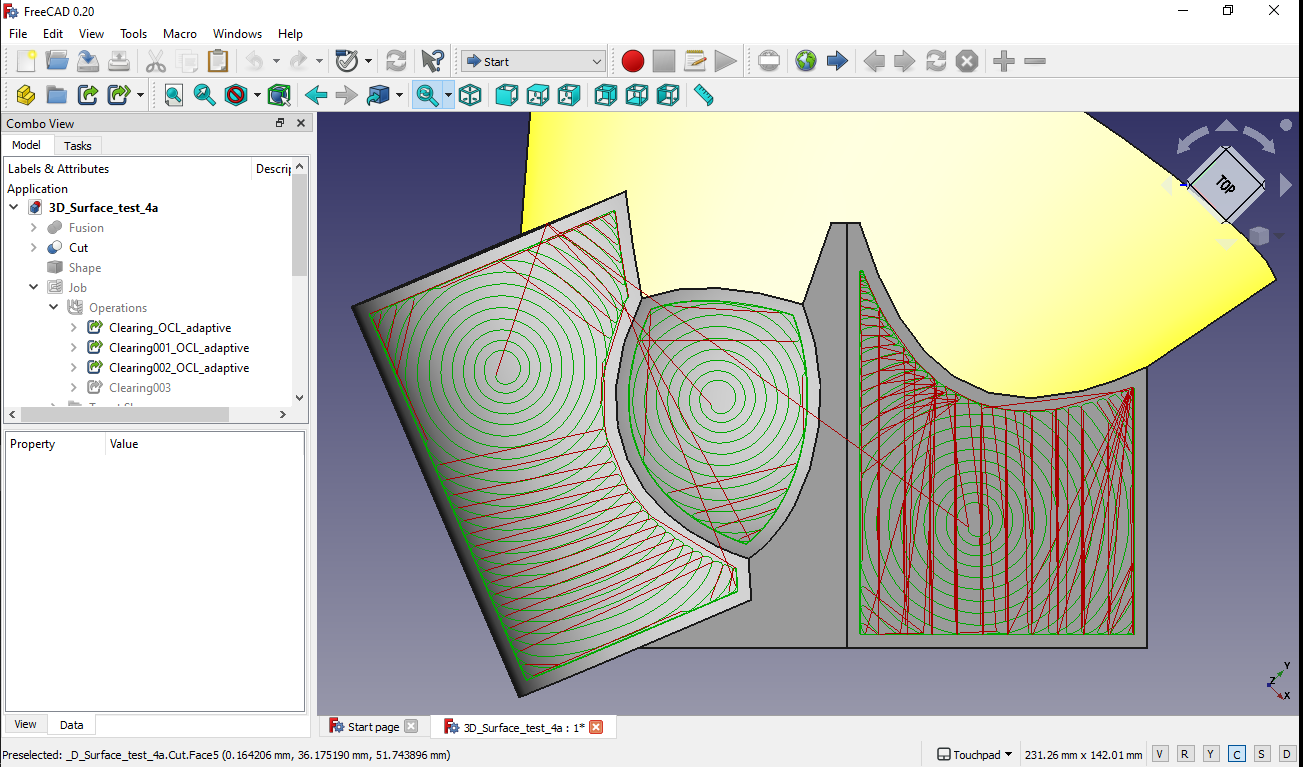Open the File menu
The width and height of the screenshot is (1303, 767).
coord(18,33)
